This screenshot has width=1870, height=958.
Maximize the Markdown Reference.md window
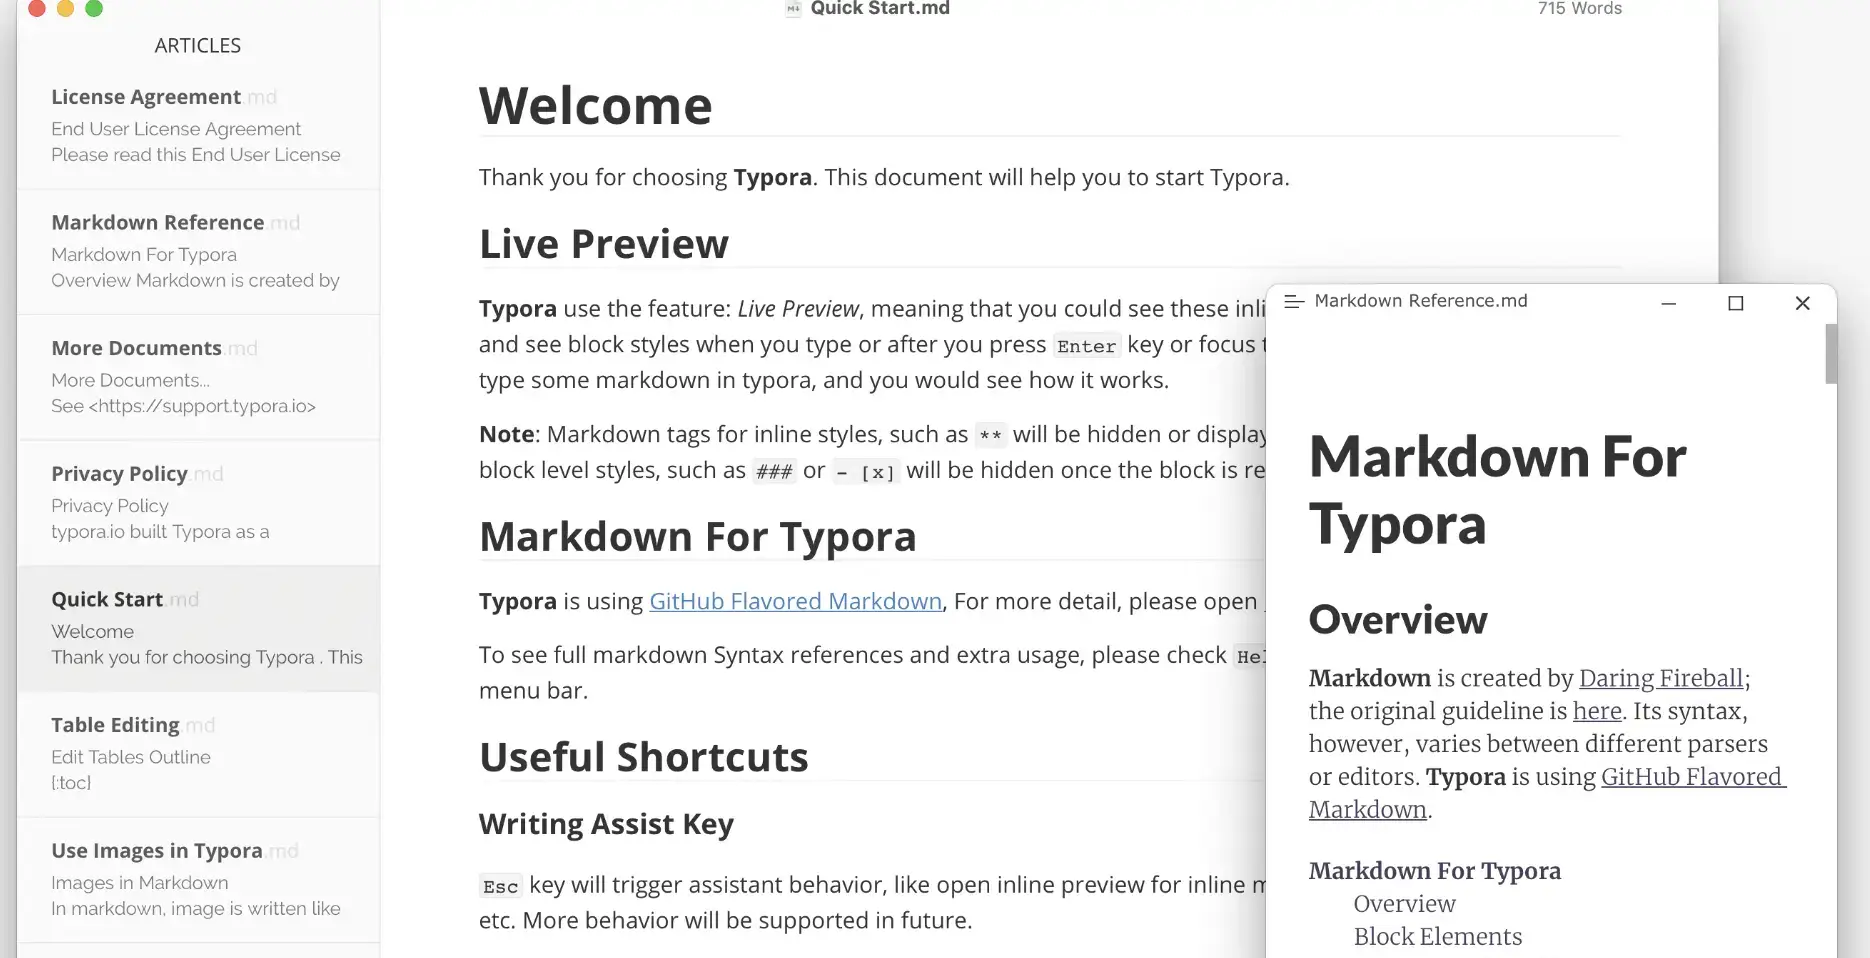(1736, 303)
